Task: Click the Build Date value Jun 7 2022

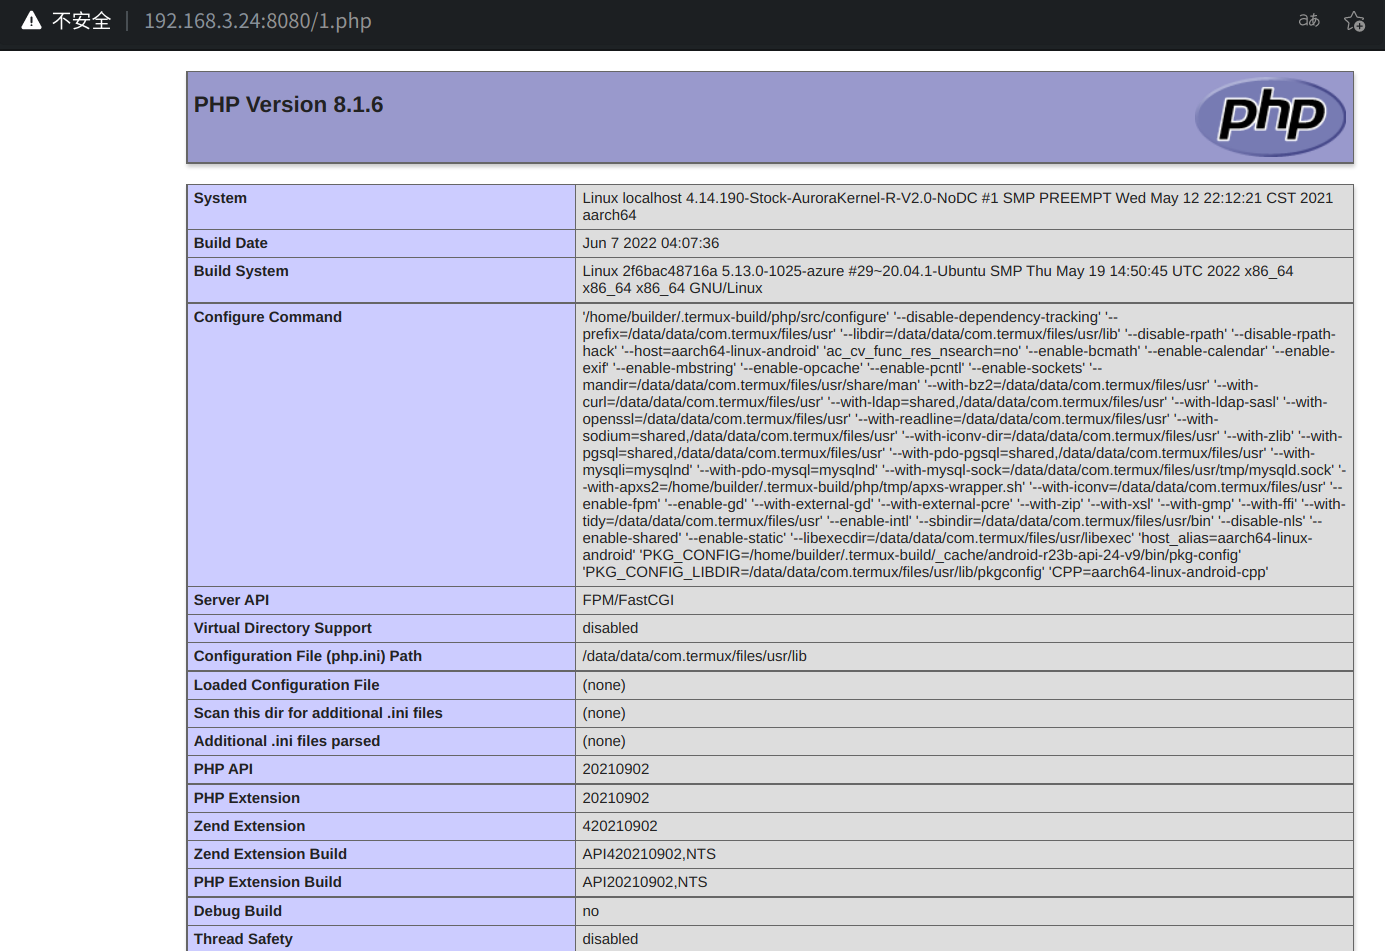Action: pos(650,243)
